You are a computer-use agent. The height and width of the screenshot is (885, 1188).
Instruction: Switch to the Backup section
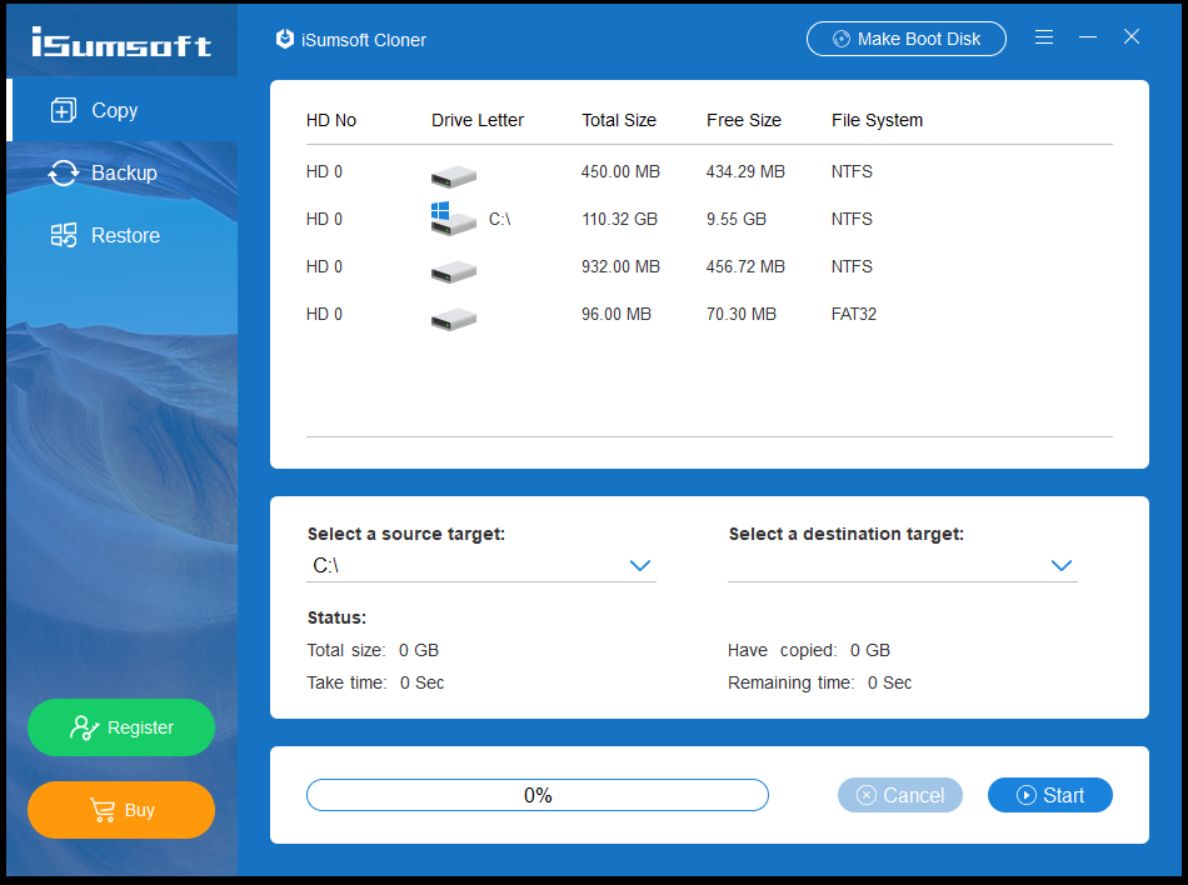(120, 172)
